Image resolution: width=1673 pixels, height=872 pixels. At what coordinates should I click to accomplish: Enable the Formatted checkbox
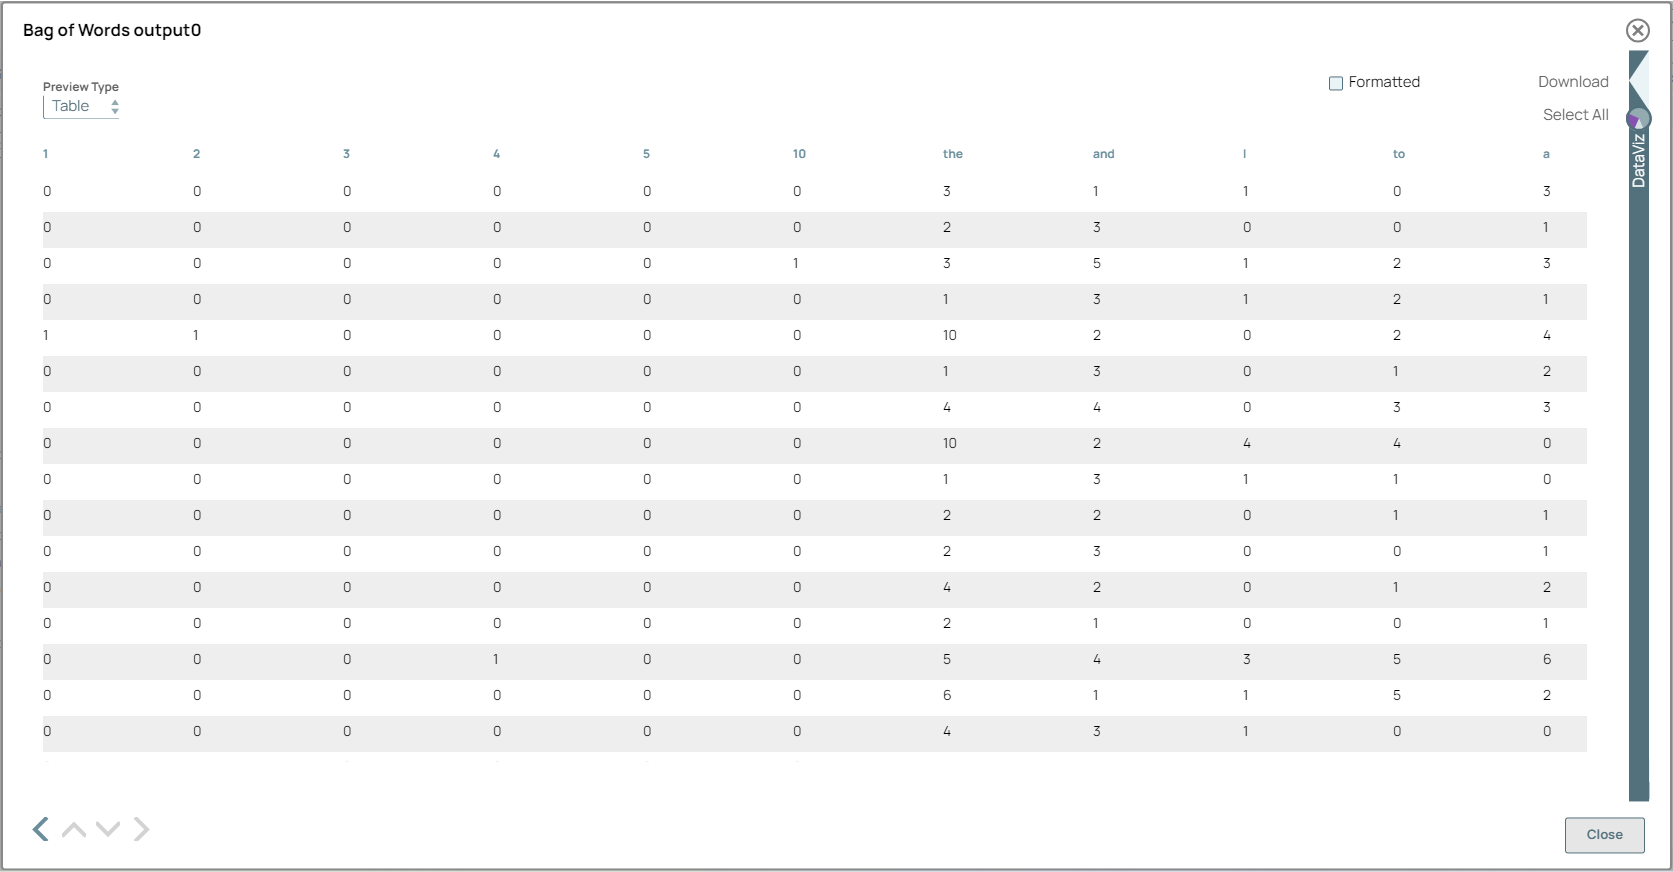pyautogui.click(x=1336, y=83)
